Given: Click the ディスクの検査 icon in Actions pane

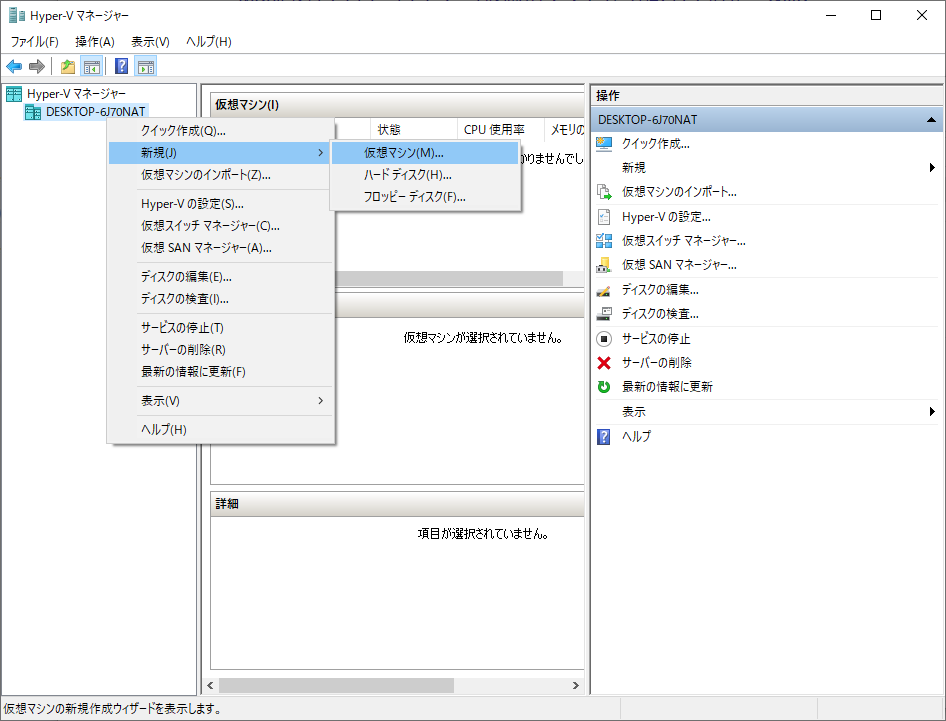Looking at the screenshot, I should click(x=604, y=314).
